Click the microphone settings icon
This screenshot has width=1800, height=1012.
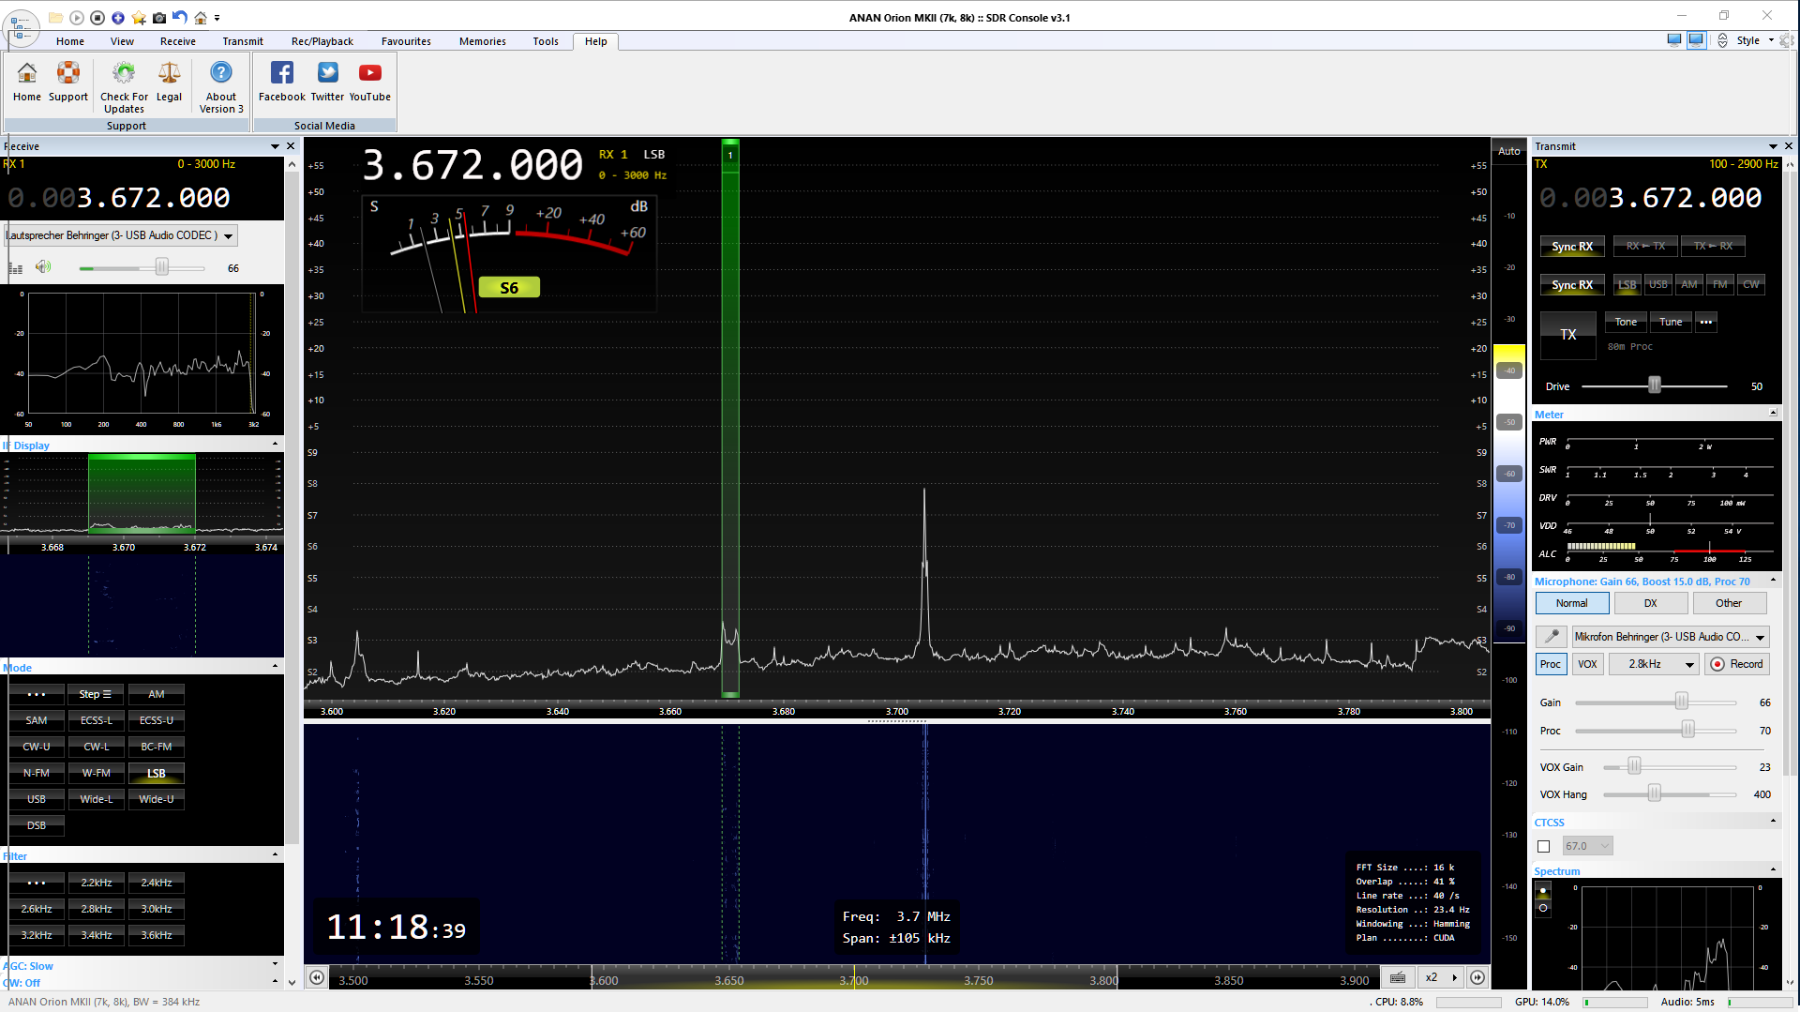(x=1551, y=636)
